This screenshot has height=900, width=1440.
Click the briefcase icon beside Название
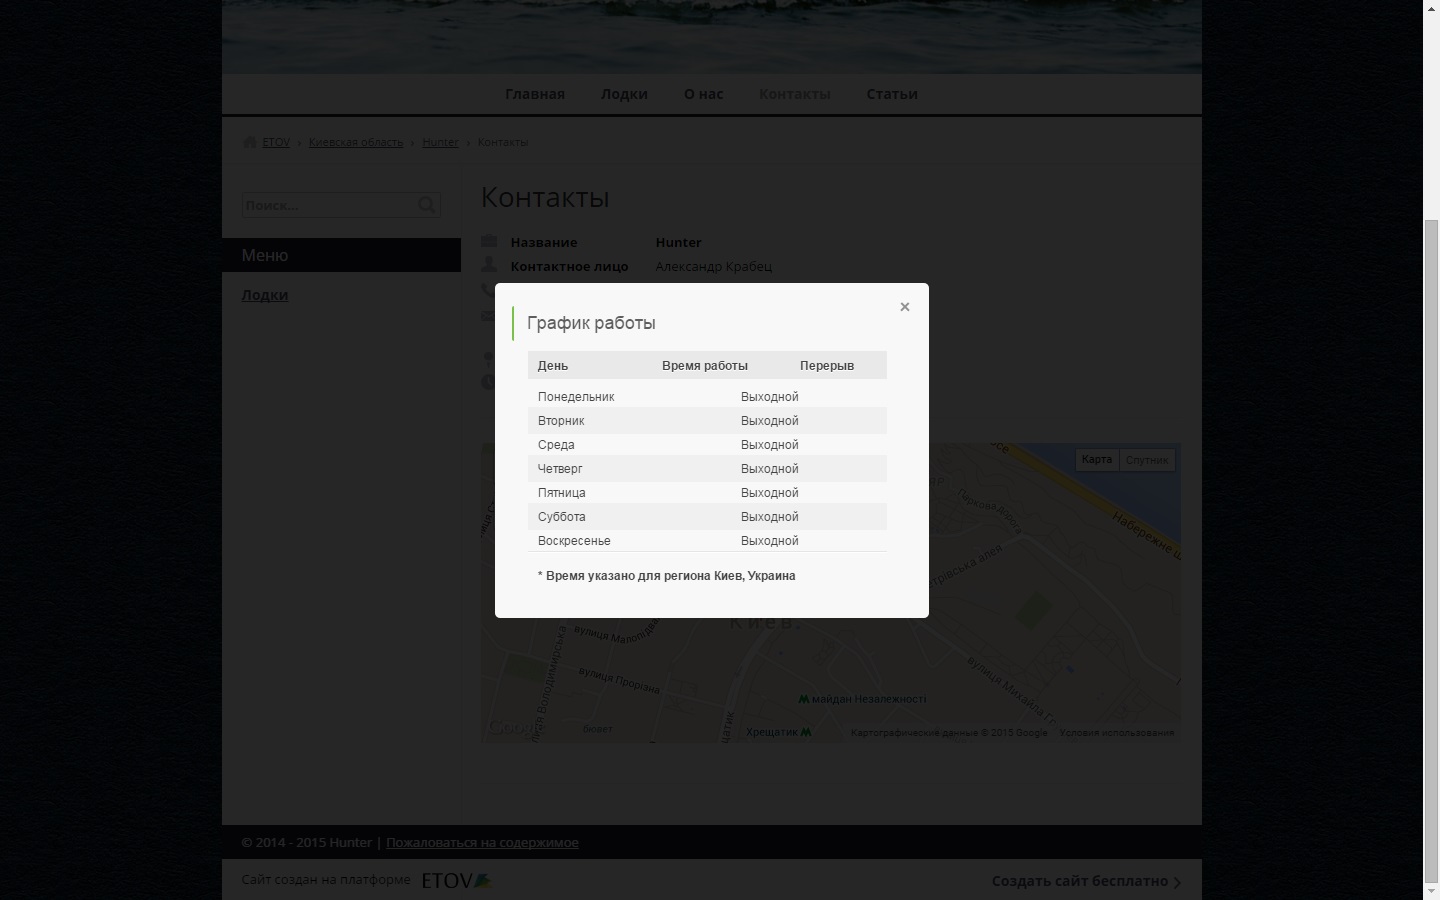click(x=489, y=241)
